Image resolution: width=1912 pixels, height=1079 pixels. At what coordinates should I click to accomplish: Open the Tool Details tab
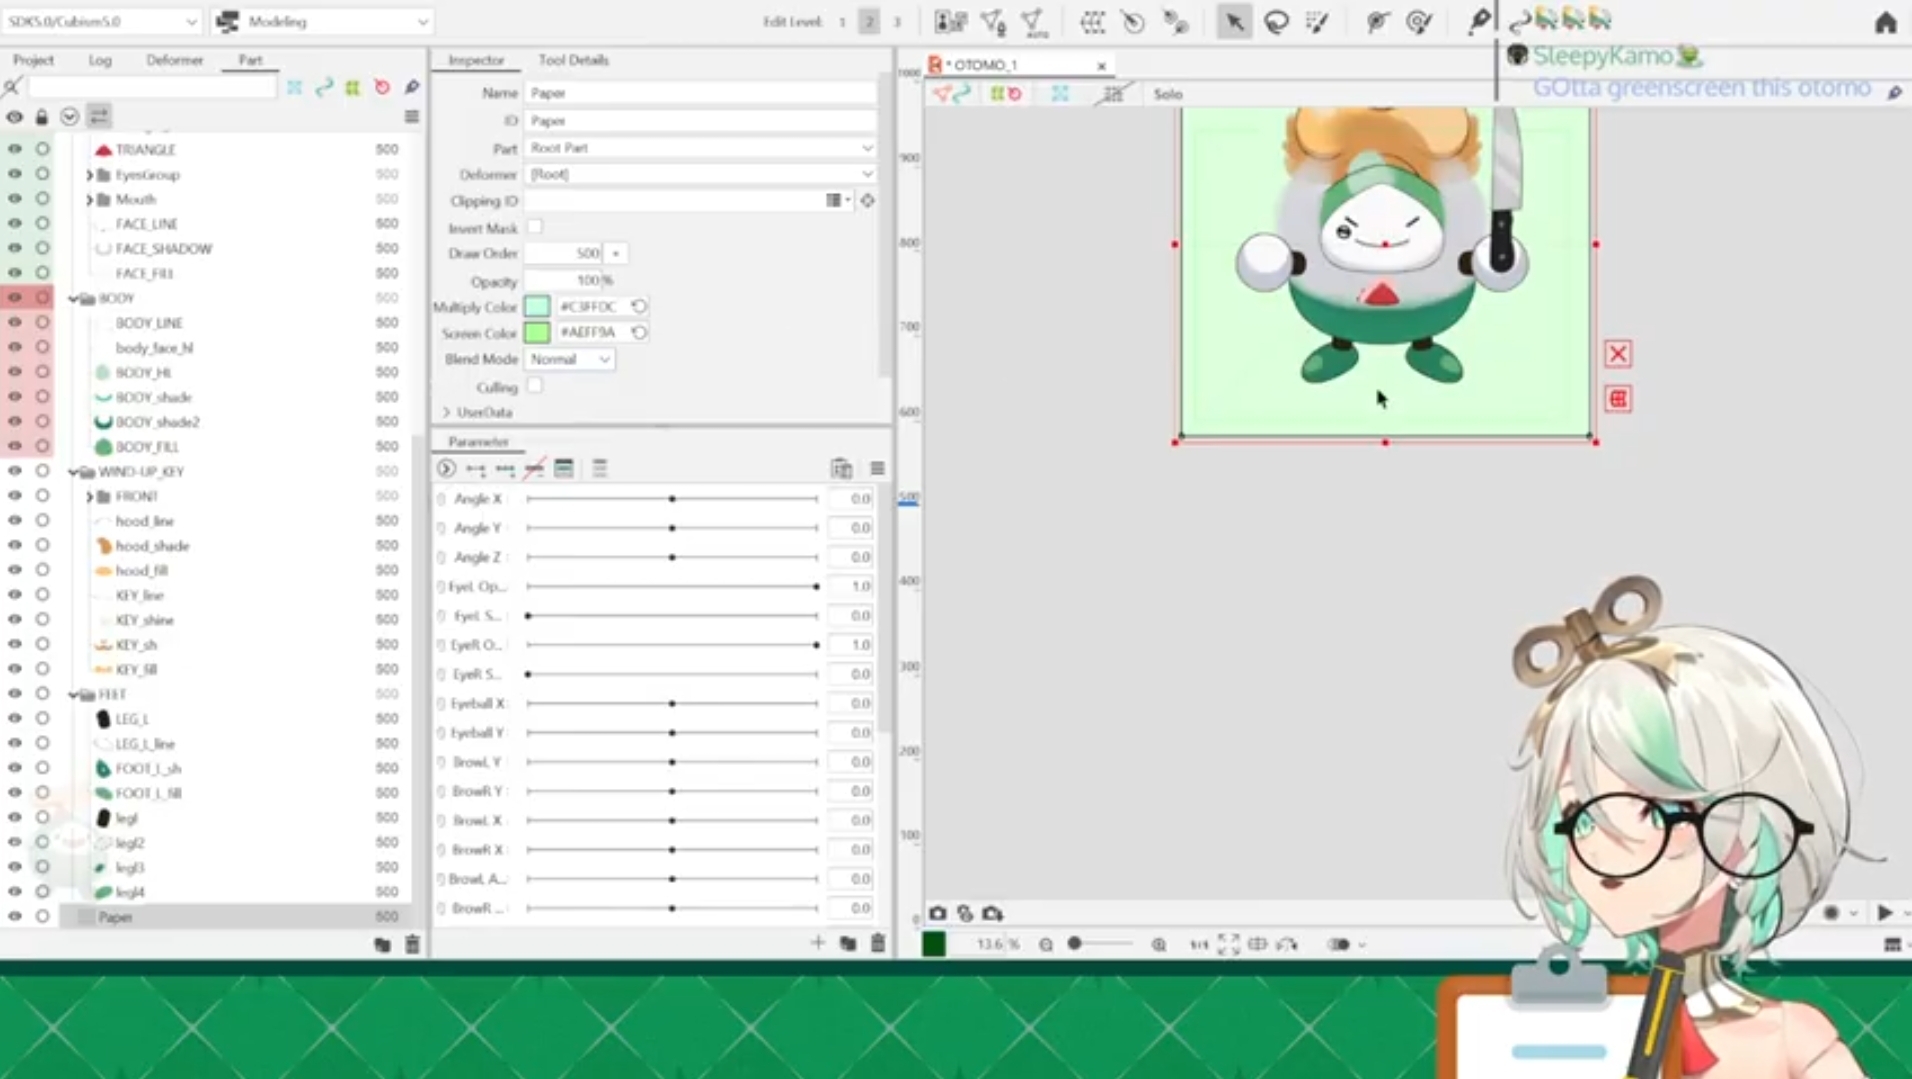573,60
